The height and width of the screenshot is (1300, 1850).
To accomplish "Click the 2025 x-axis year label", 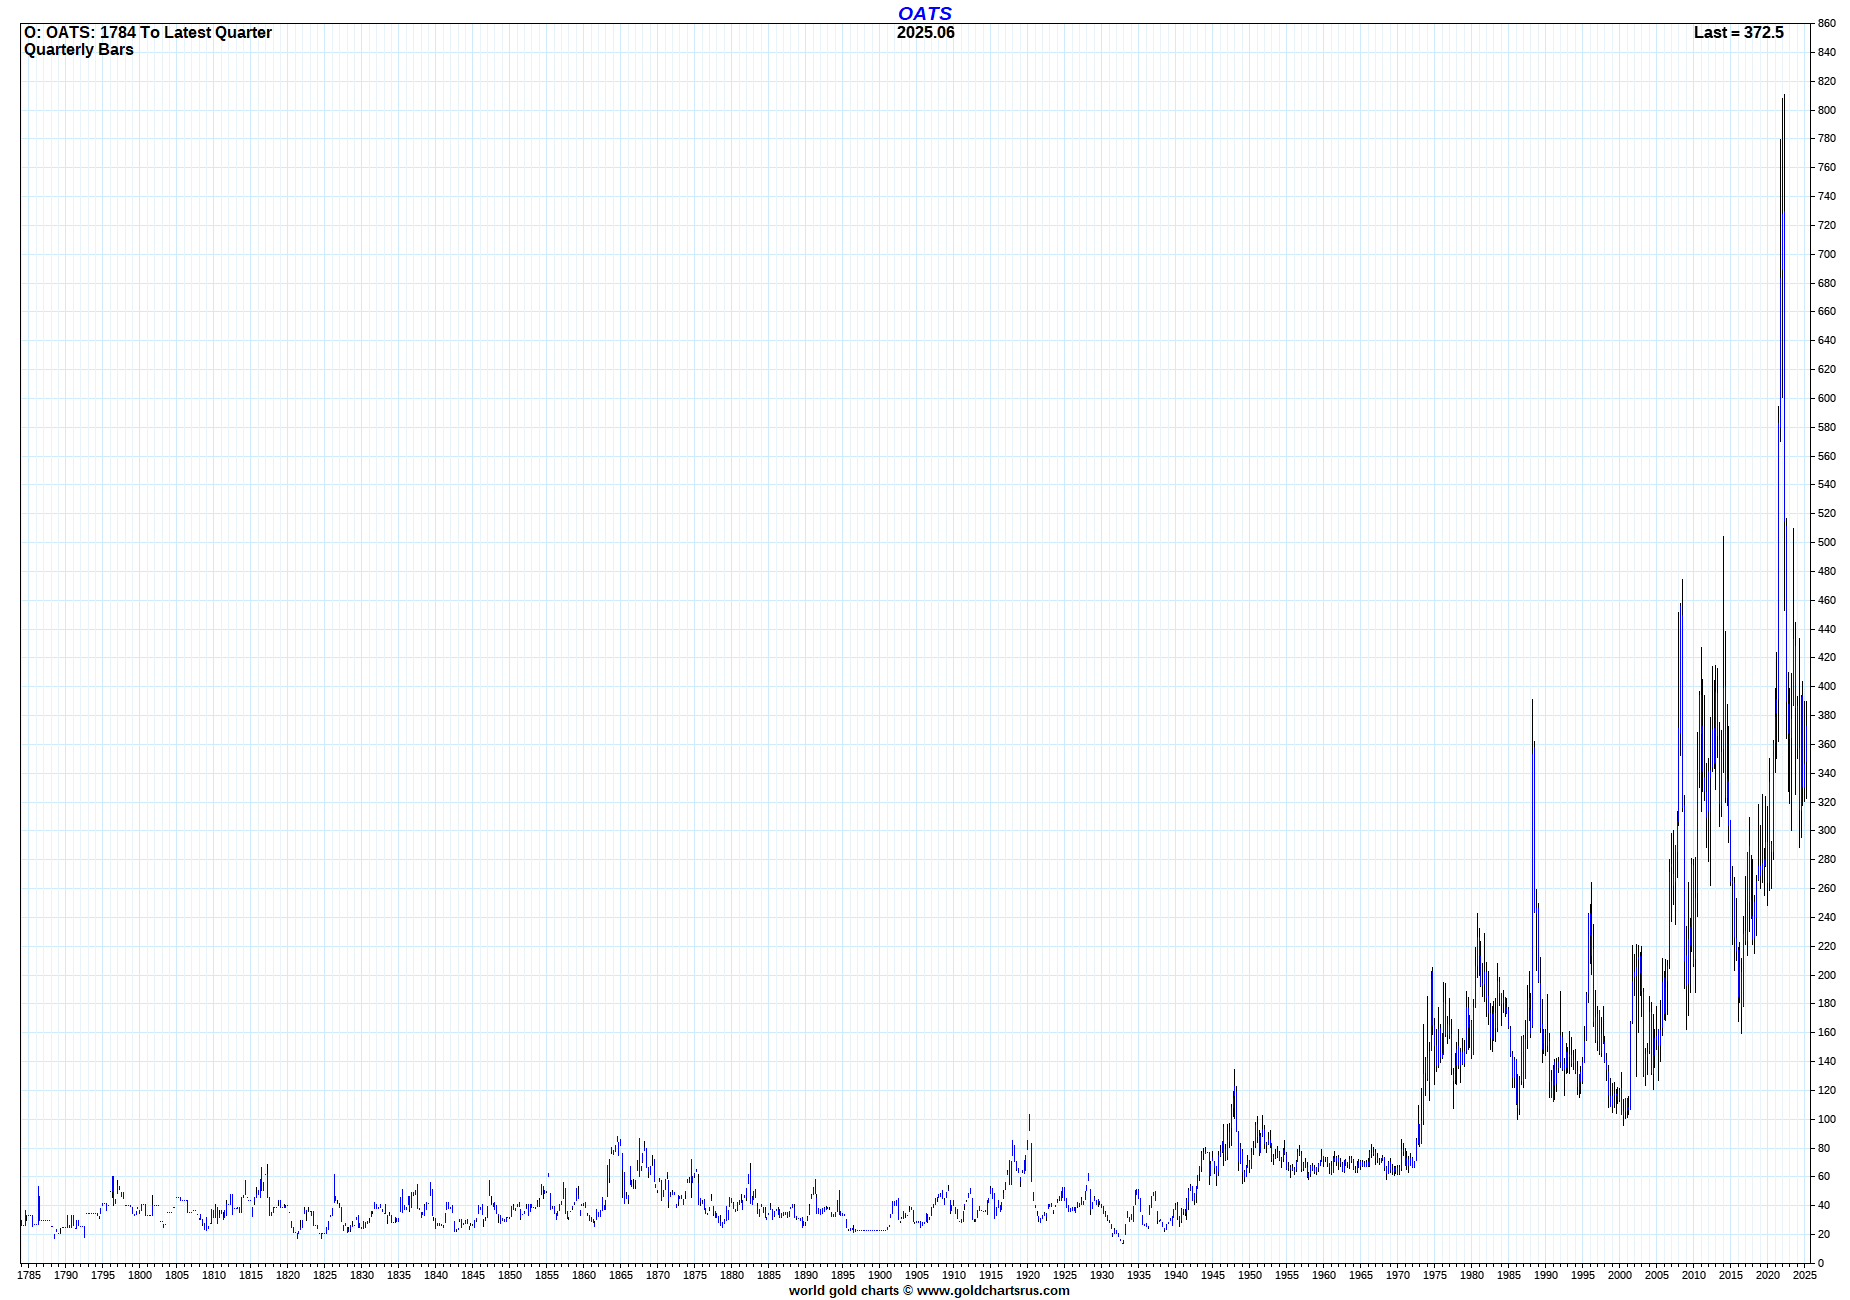I will (x=1805, y=1275).
